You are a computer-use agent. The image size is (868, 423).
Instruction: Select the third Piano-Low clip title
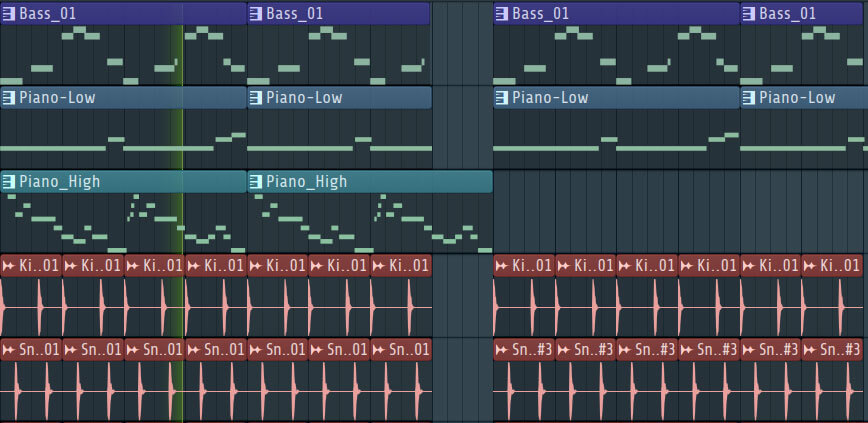click(x=550, y=98)
